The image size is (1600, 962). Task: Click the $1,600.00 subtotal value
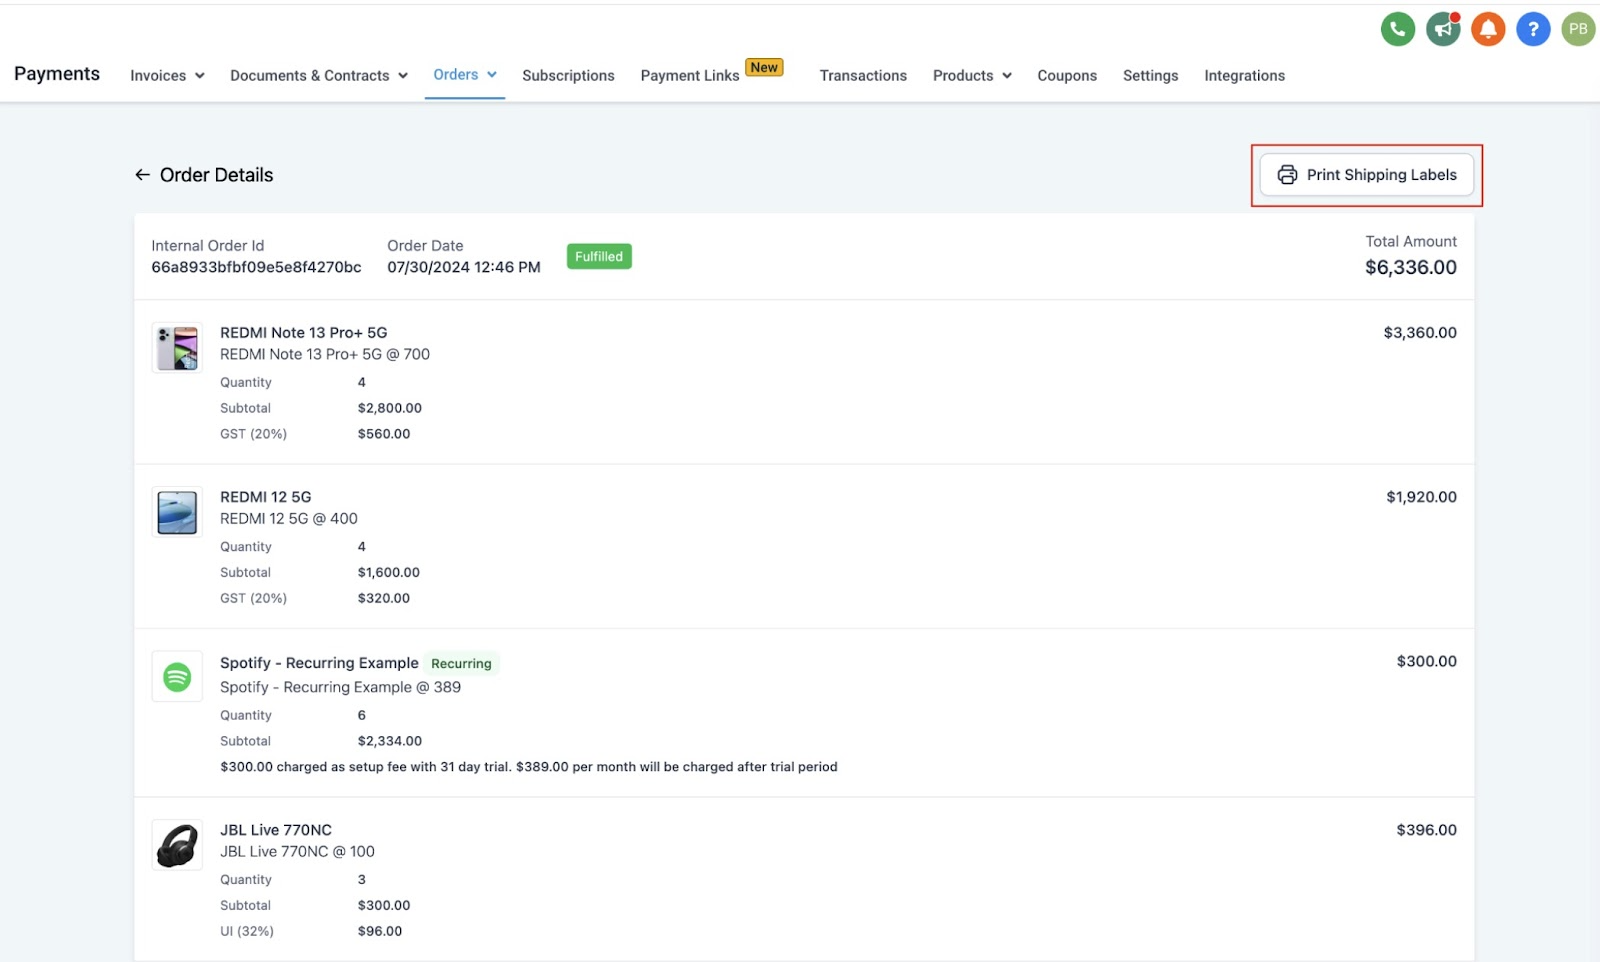pos(389,573)
